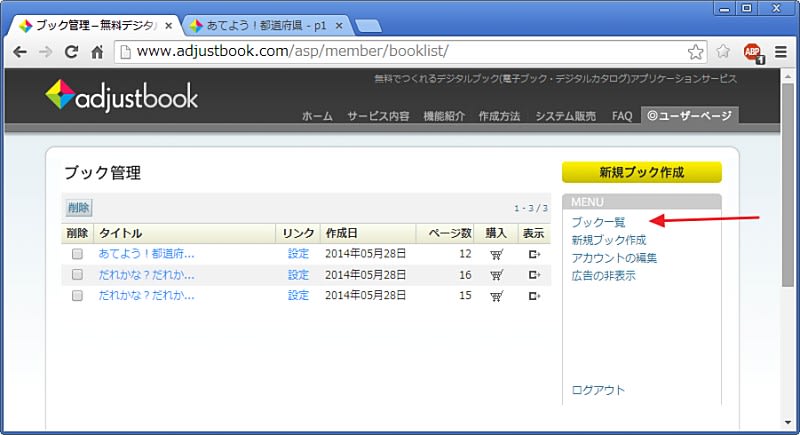This screenshot has width=800, height=435.
Task: Check the box for あてよう！都道府 book
Action: tap(77, 254)
